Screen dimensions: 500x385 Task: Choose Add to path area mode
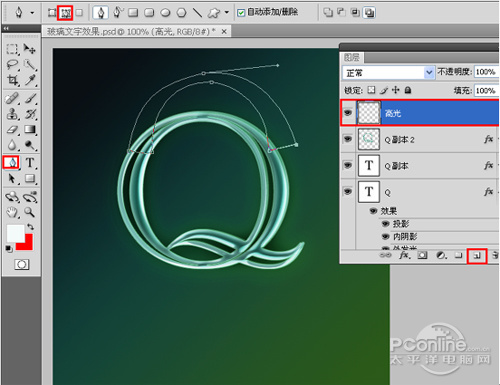pos(328,13)
